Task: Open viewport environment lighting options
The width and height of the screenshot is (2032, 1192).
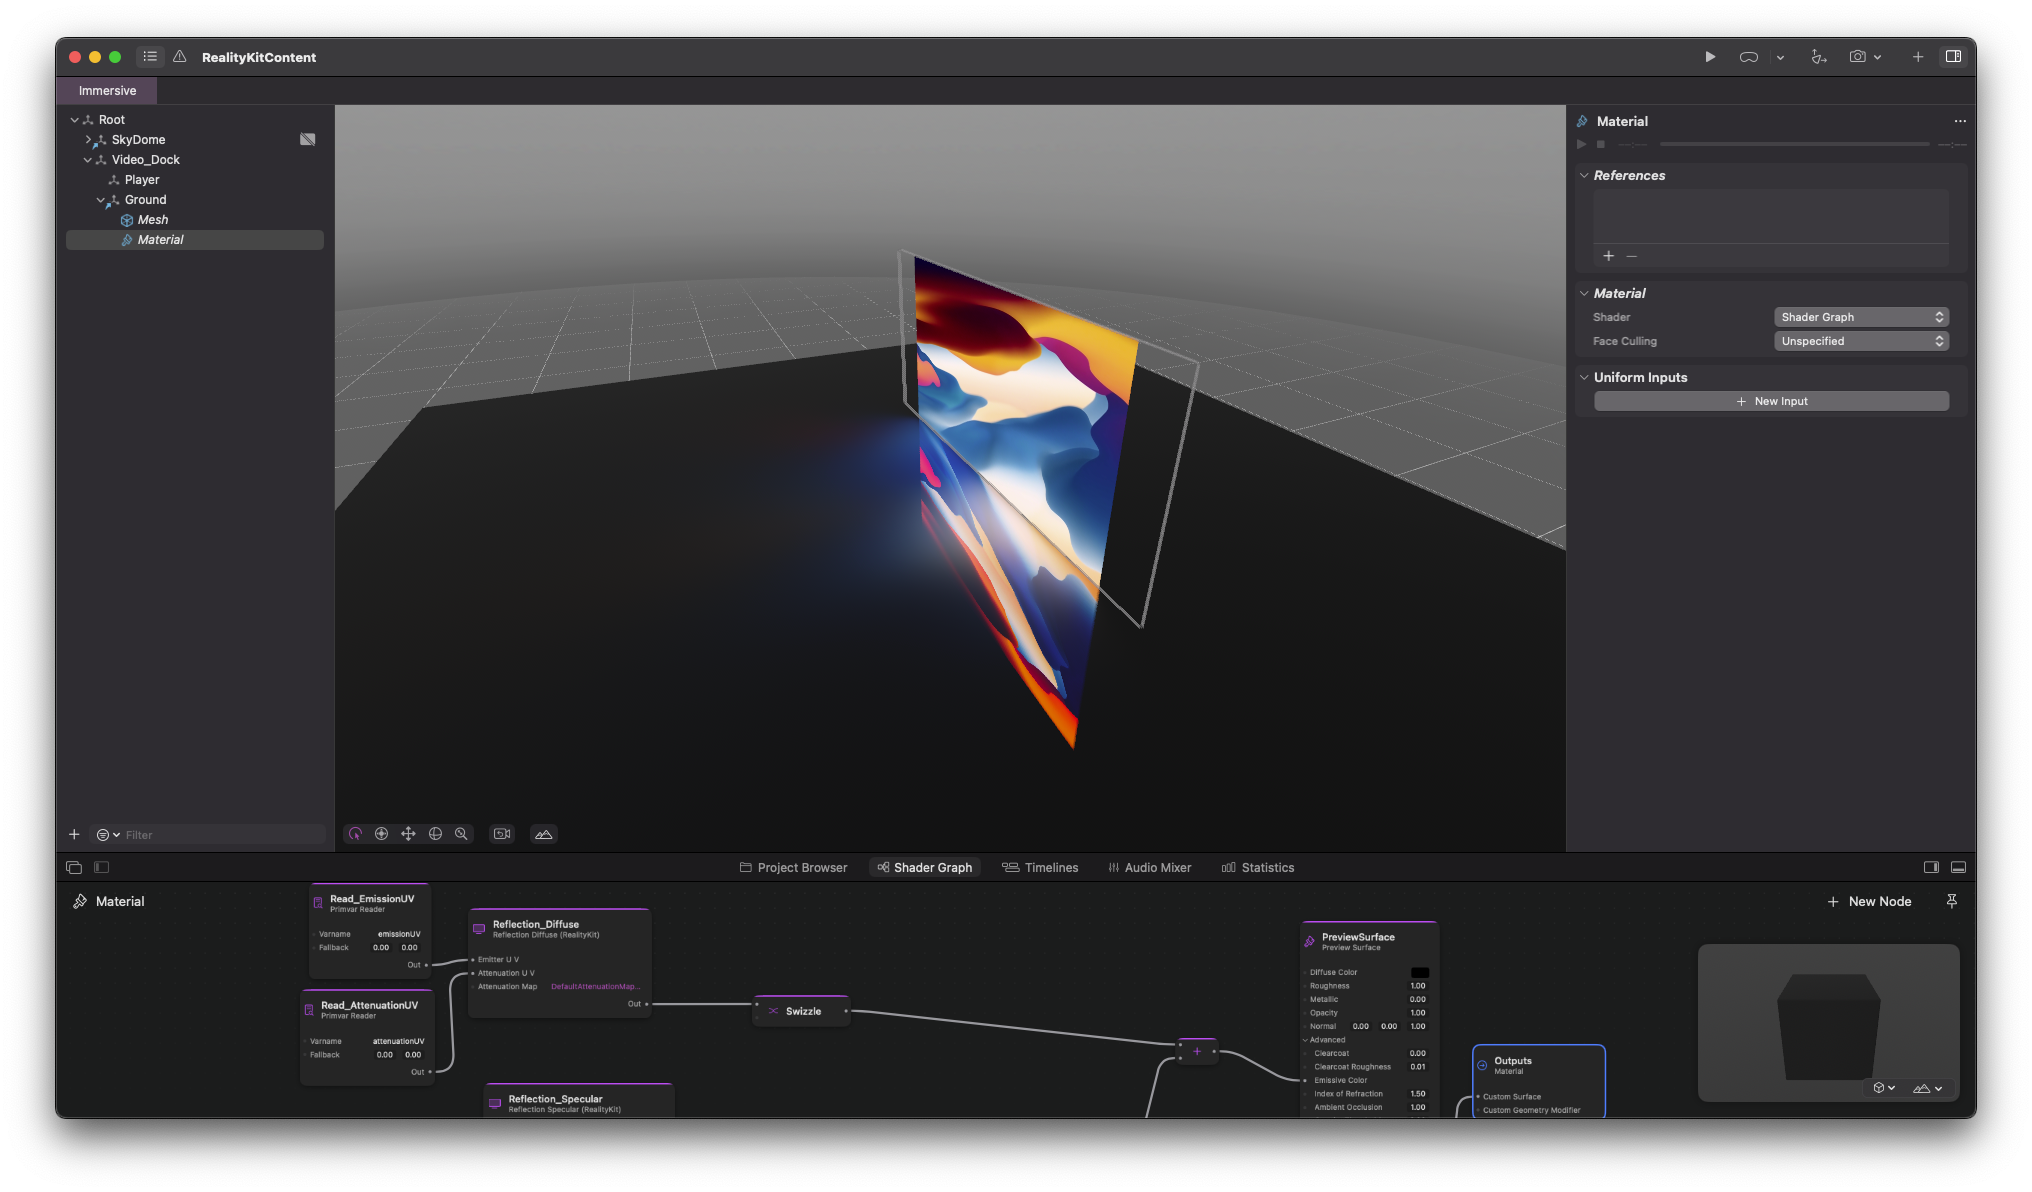Action: pyautogui.click(x=544, y=834)
